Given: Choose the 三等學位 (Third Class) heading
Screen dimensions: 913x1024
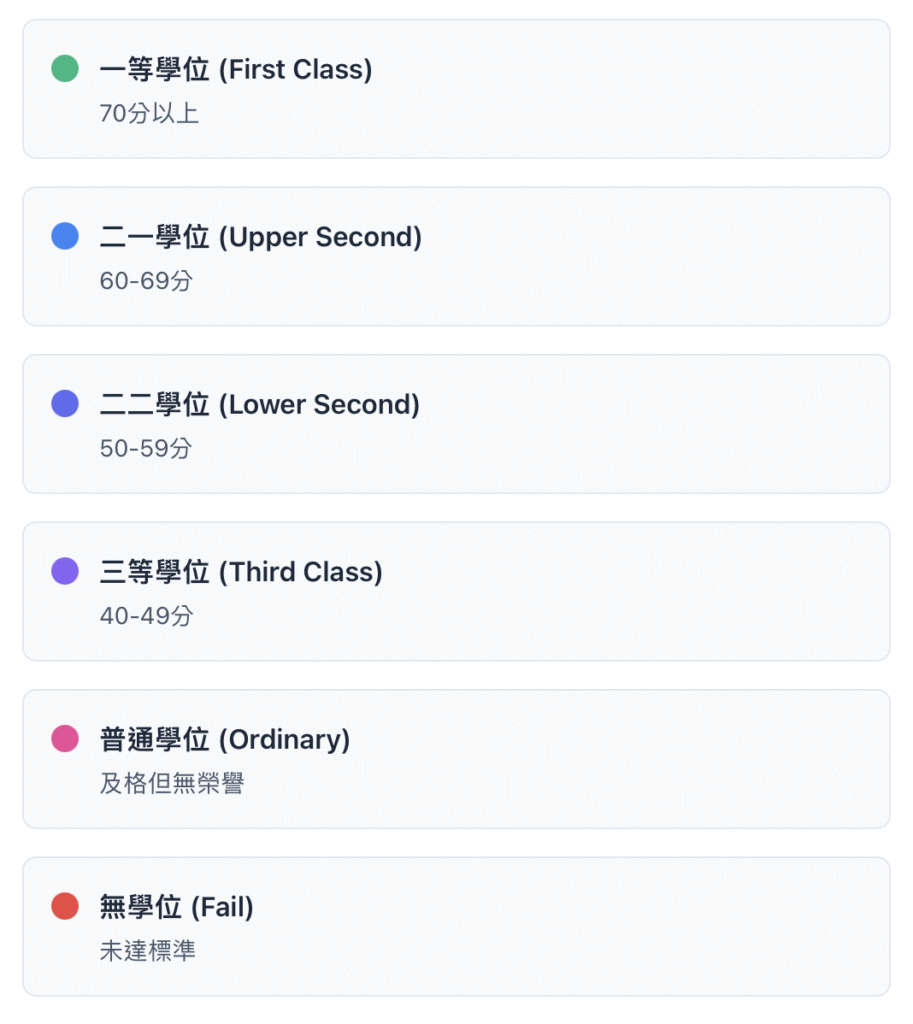Looking at the screenshot, I should (241, 573).
